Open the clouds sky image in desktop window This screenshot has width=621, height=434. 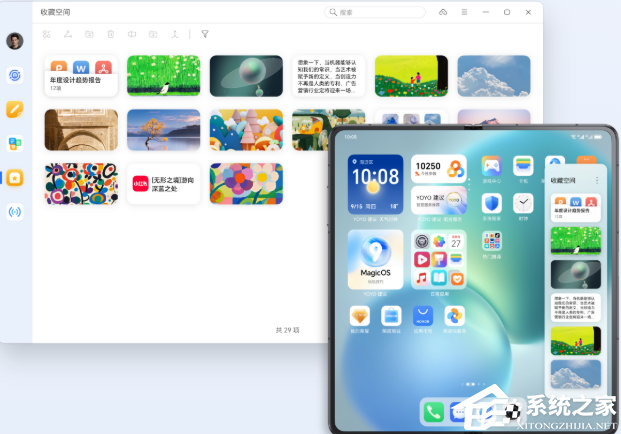pos(494,76)
